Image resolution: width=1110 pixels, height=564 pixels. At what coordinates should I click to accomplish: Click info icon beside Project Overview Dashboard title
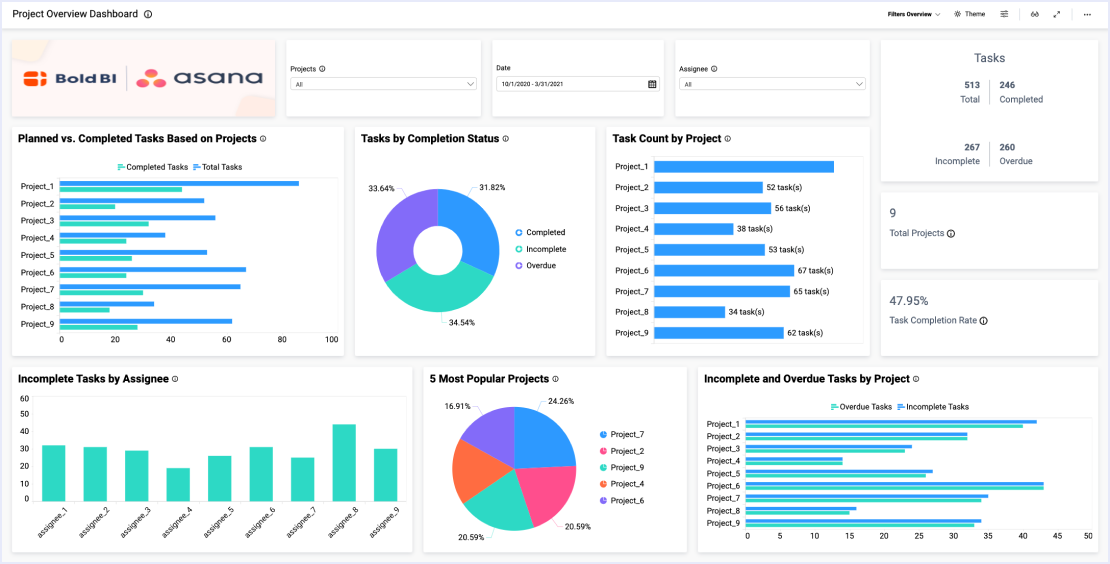point(148,14)
